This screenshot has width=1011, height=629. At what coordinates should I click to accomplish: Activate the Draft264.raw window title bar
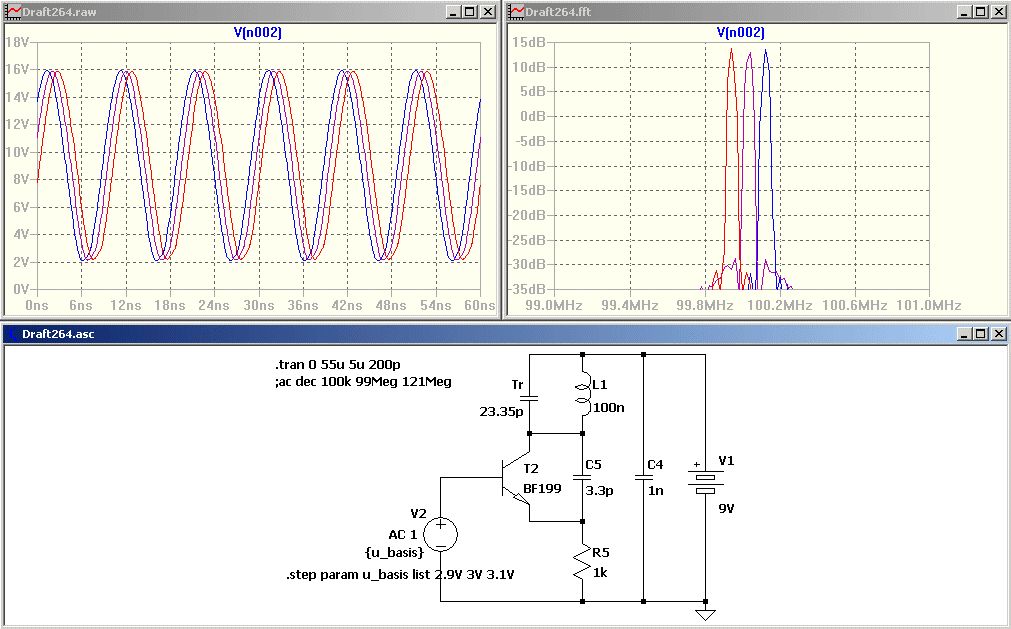pos(251,12)
